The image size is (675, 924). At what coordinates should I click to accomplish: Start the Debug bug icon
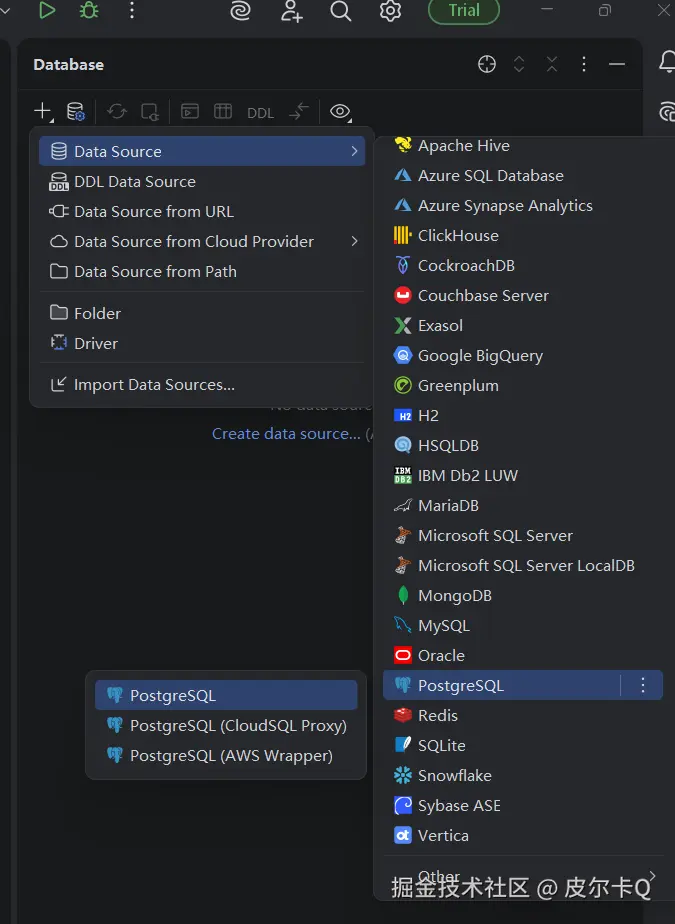point(89,11)
